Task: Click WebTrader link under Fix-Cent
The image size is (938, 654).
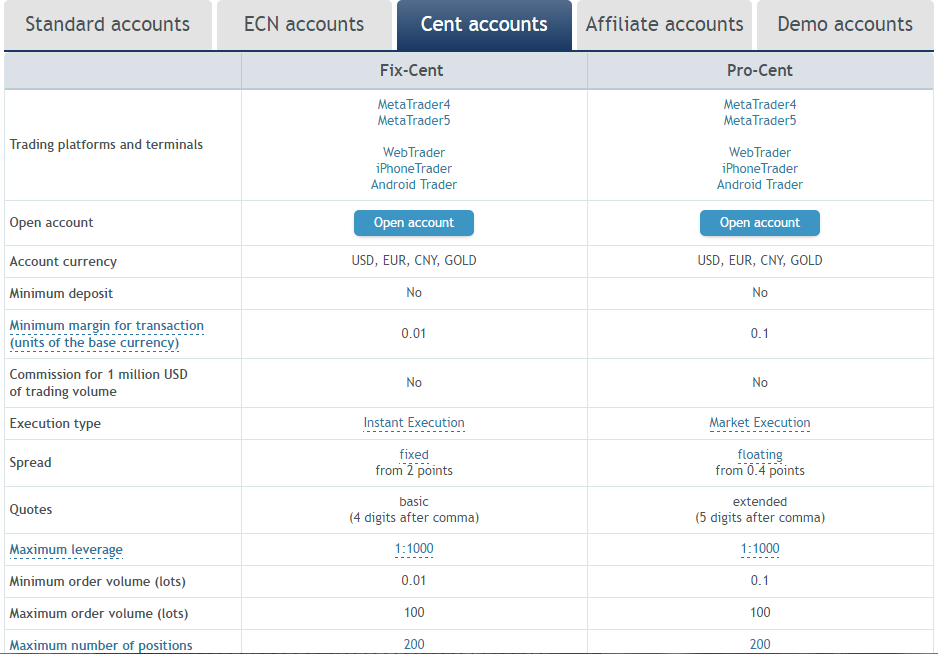Action: tap(414, 153)
